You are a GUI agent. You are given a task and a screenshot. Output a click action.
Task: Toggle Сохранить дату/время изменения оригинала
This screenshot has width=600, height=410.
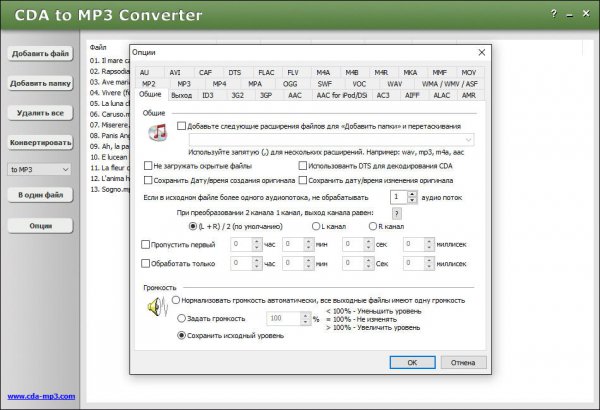(x=303, y=180)
